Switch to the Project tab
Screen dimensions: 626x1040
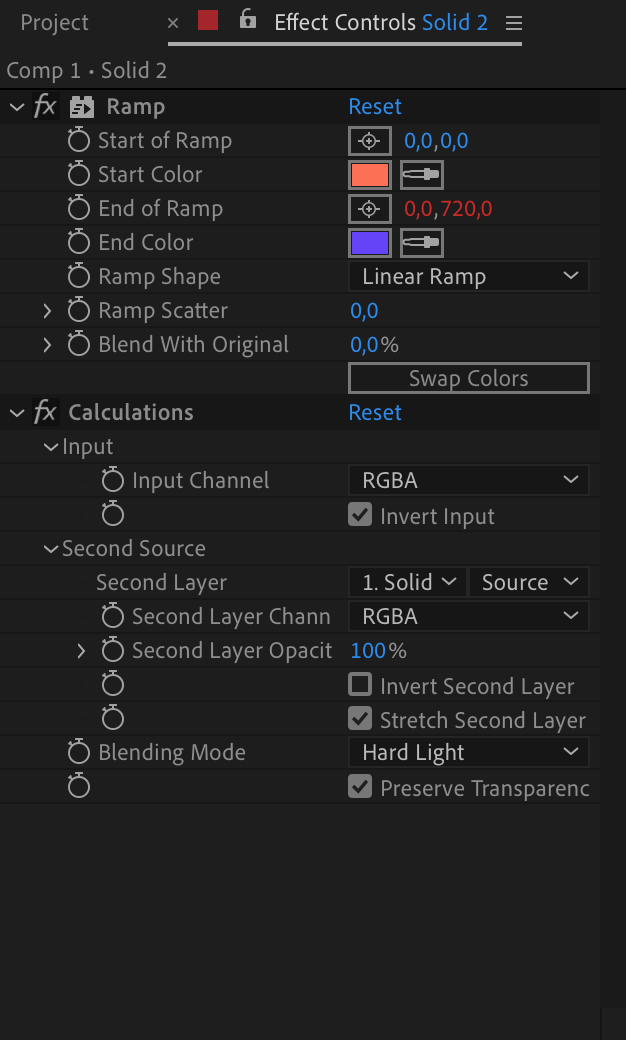click(54, 23)
